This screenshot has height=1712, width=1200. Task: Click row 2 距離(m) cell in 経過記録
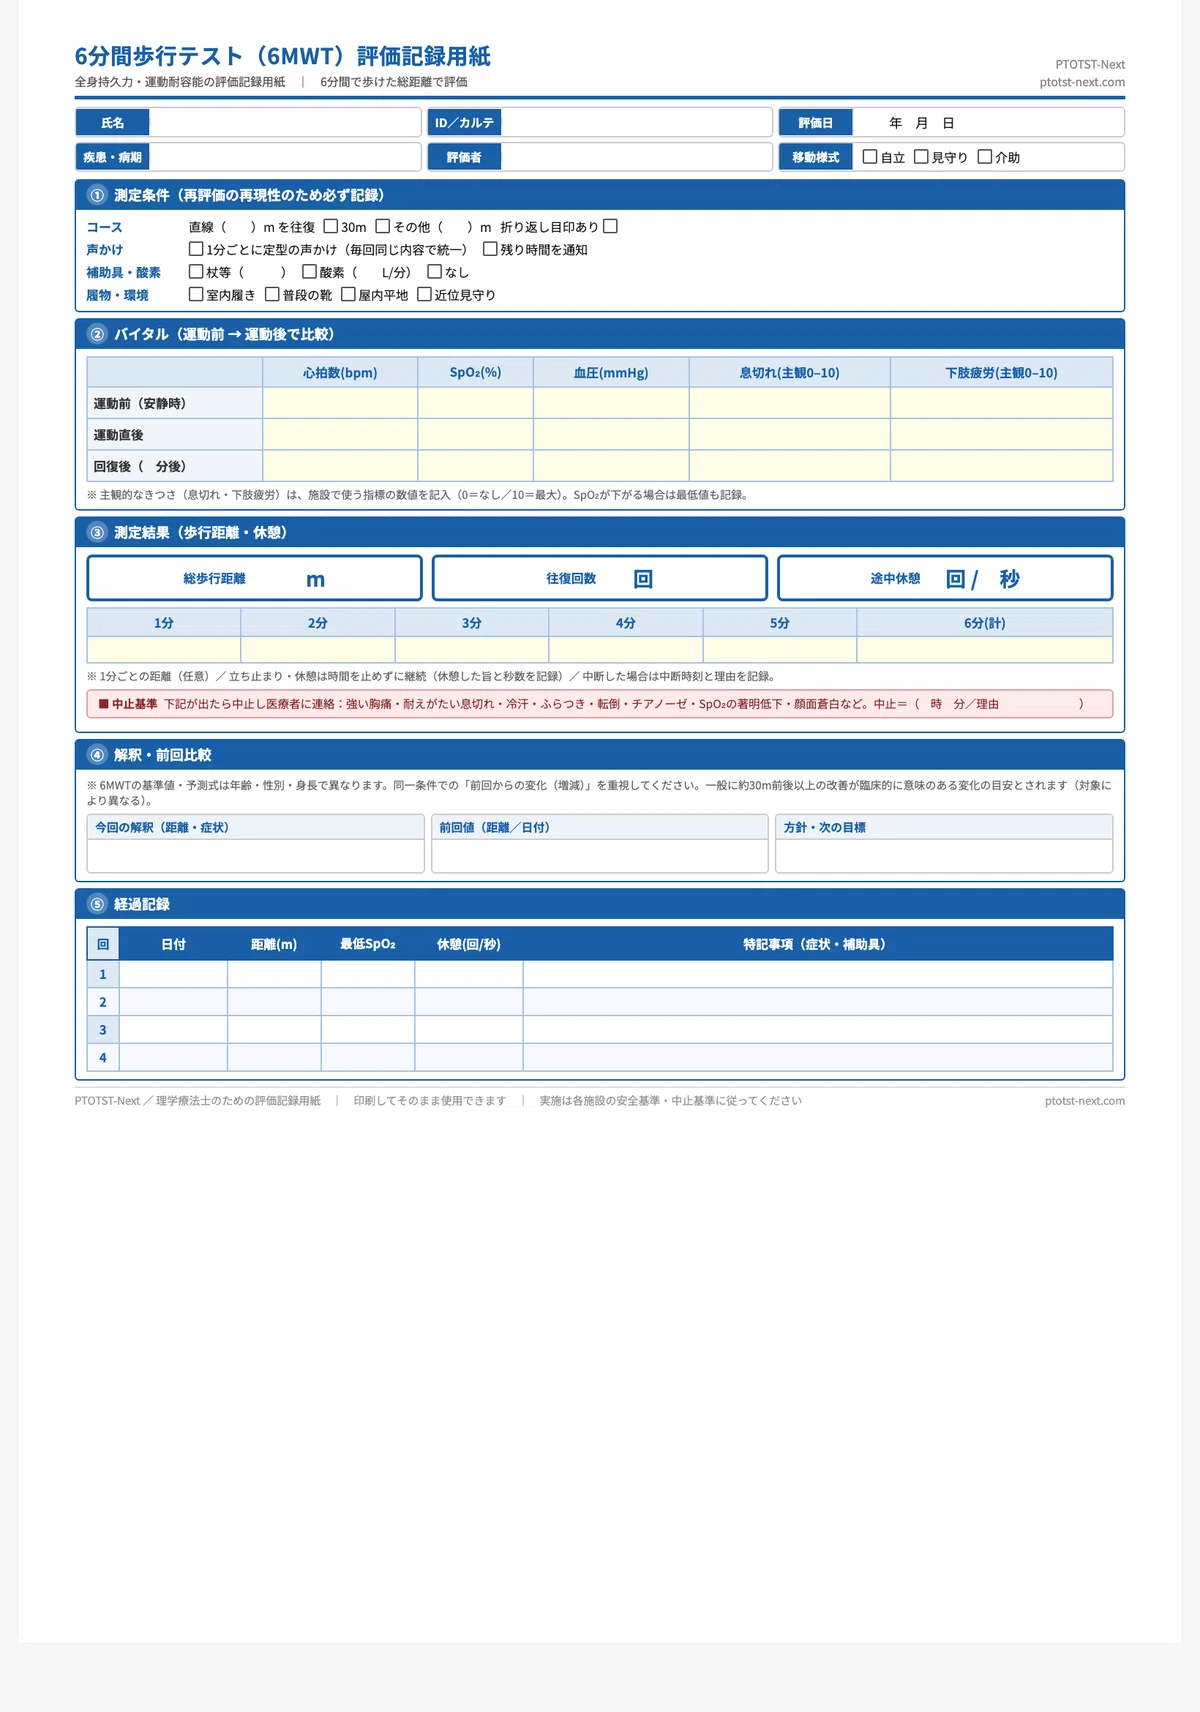click(x=274, y=1002)
